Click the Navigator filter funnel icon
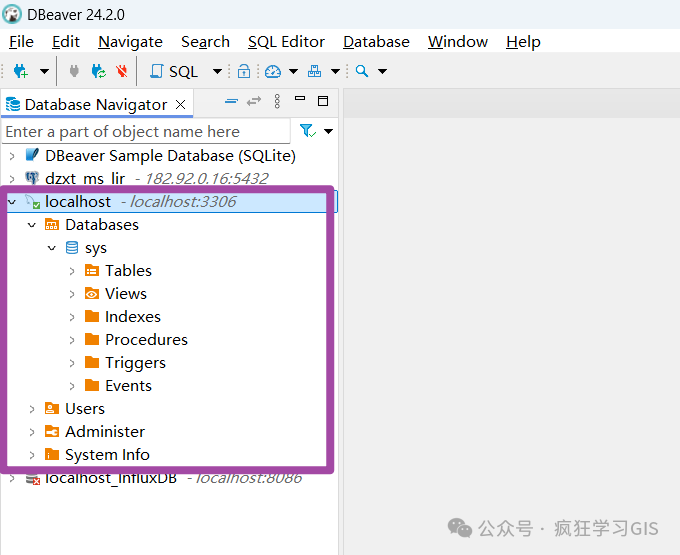This screenshot has width=680, height=555. point(307,131)
